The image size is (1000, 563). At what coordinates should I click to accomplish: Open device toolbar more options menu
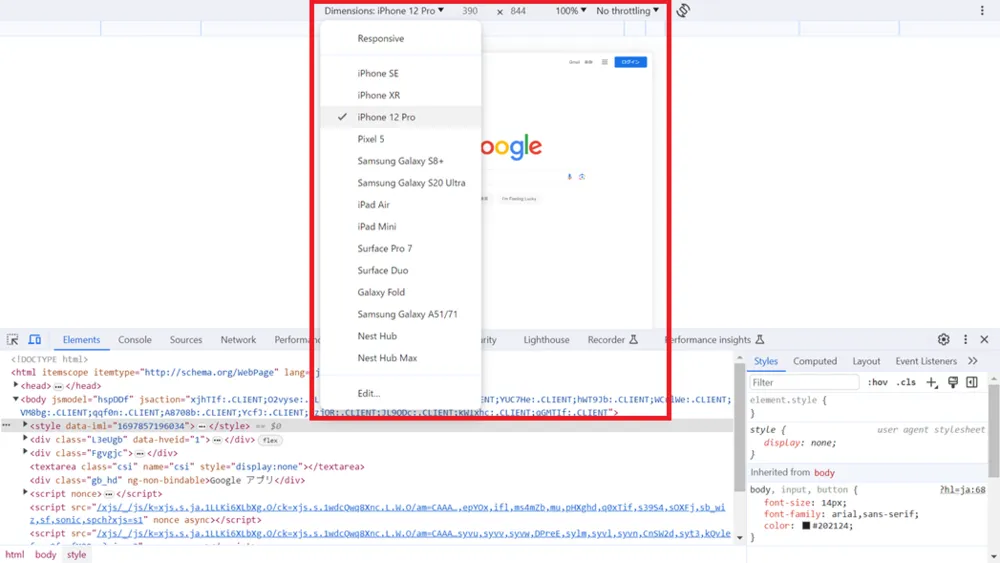982,10
